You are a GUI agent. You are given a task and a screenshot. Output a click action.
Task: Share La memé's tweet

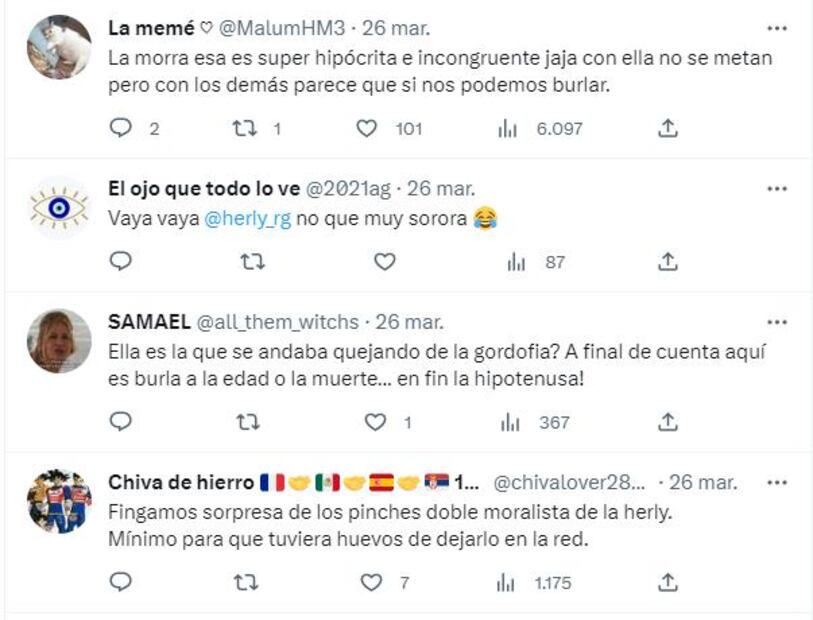(669, 128)
